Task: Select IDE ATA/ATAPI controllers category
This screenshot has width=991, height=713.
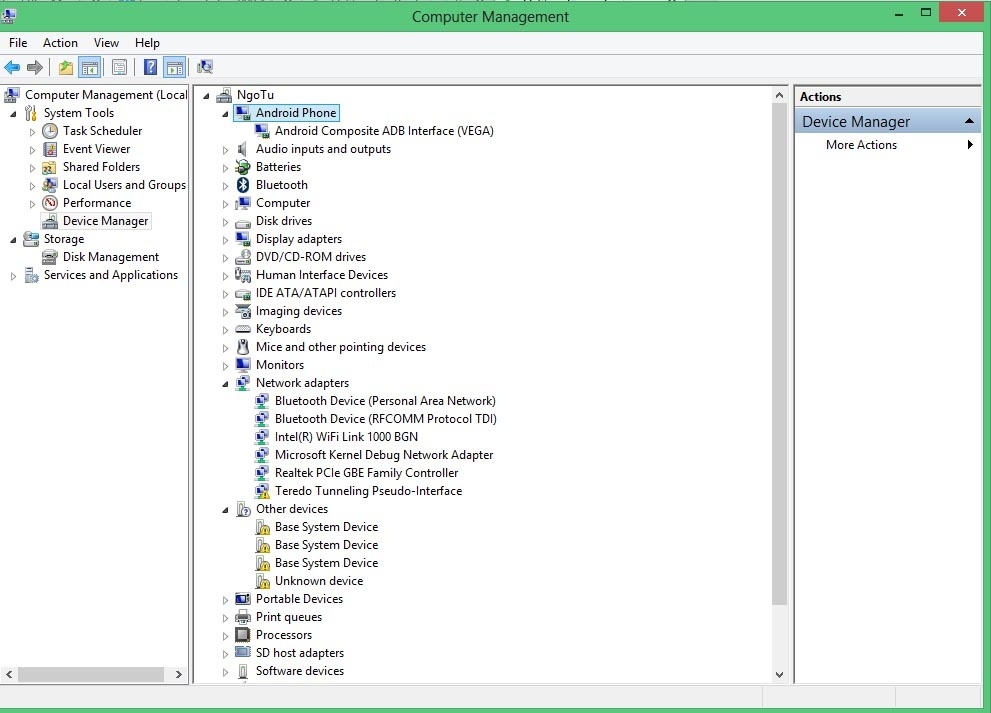Action: [x=325, y=293]
